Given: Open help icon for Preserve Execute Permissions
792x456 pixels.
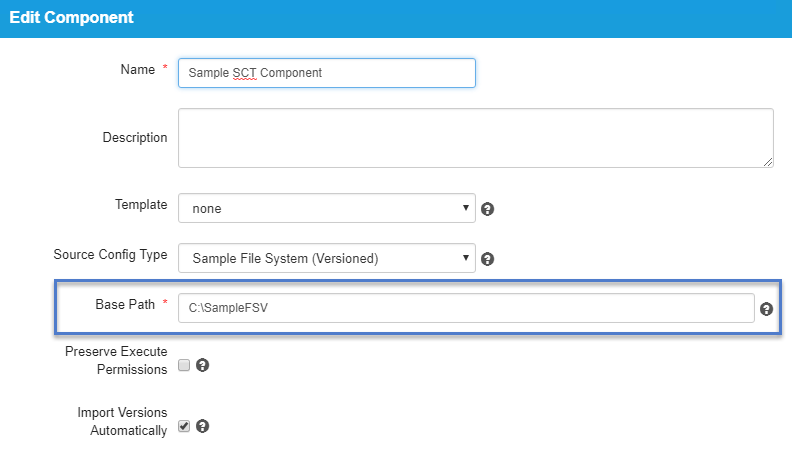Looking at the screenshot, I should pyautogui.click(x=203, y=365).
